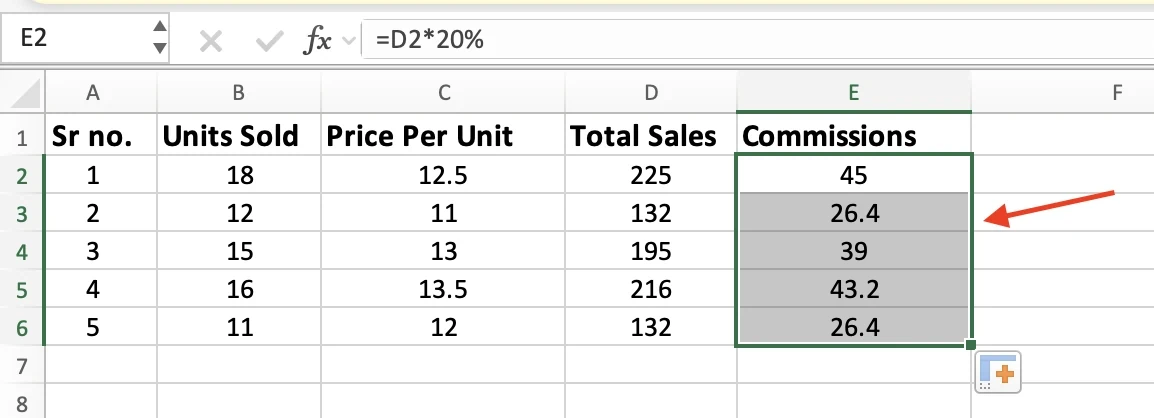Click the Price Per Unit cell 12.5
Viewport: 1154px width, 418px height.
[x=443, y=175]
